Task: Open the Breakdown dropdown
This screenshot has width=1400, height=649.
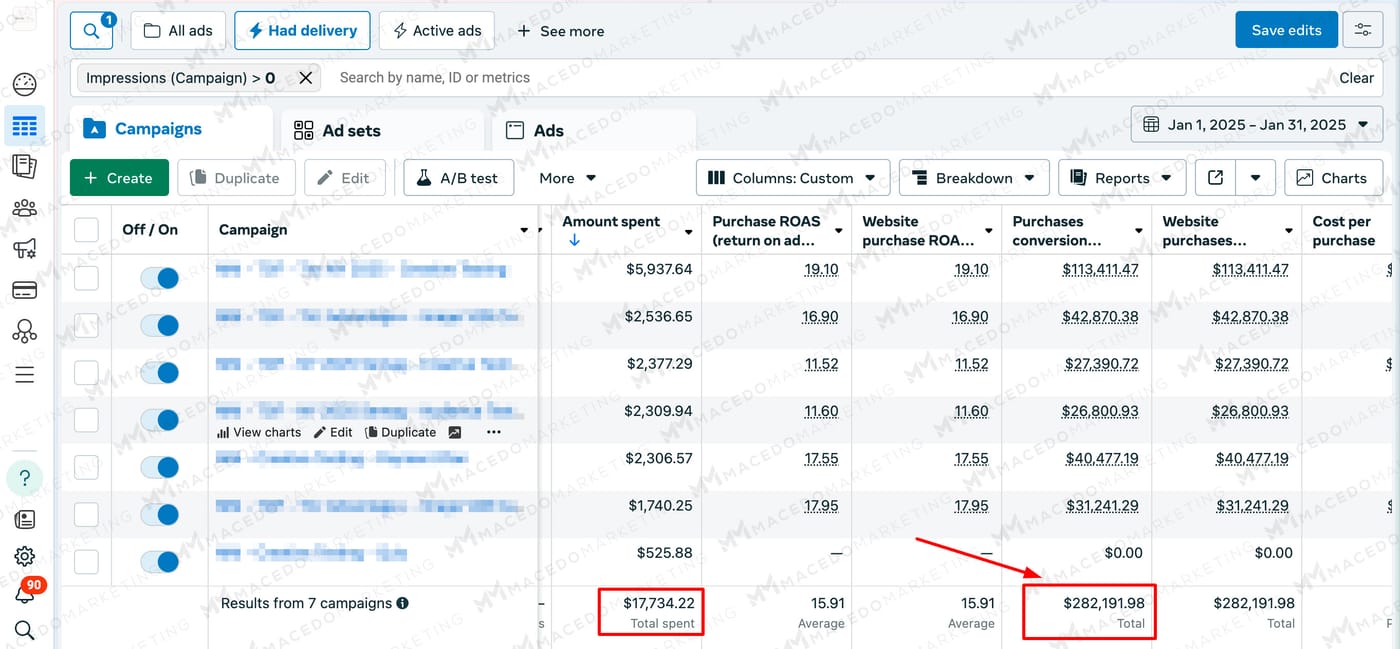Action: [974, 178]
